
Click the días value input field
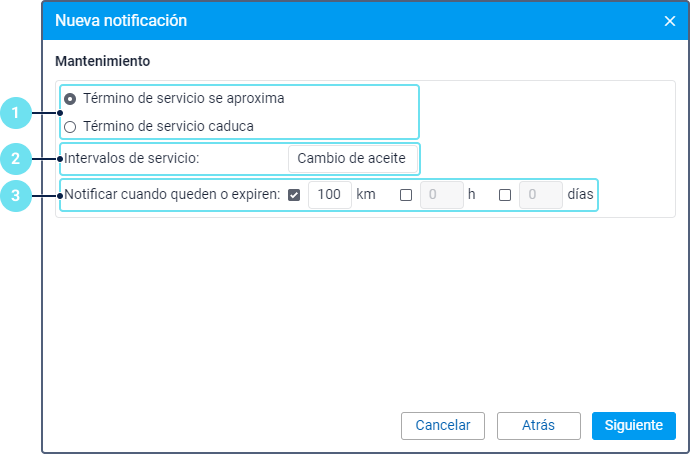click(x=540, y=195)
